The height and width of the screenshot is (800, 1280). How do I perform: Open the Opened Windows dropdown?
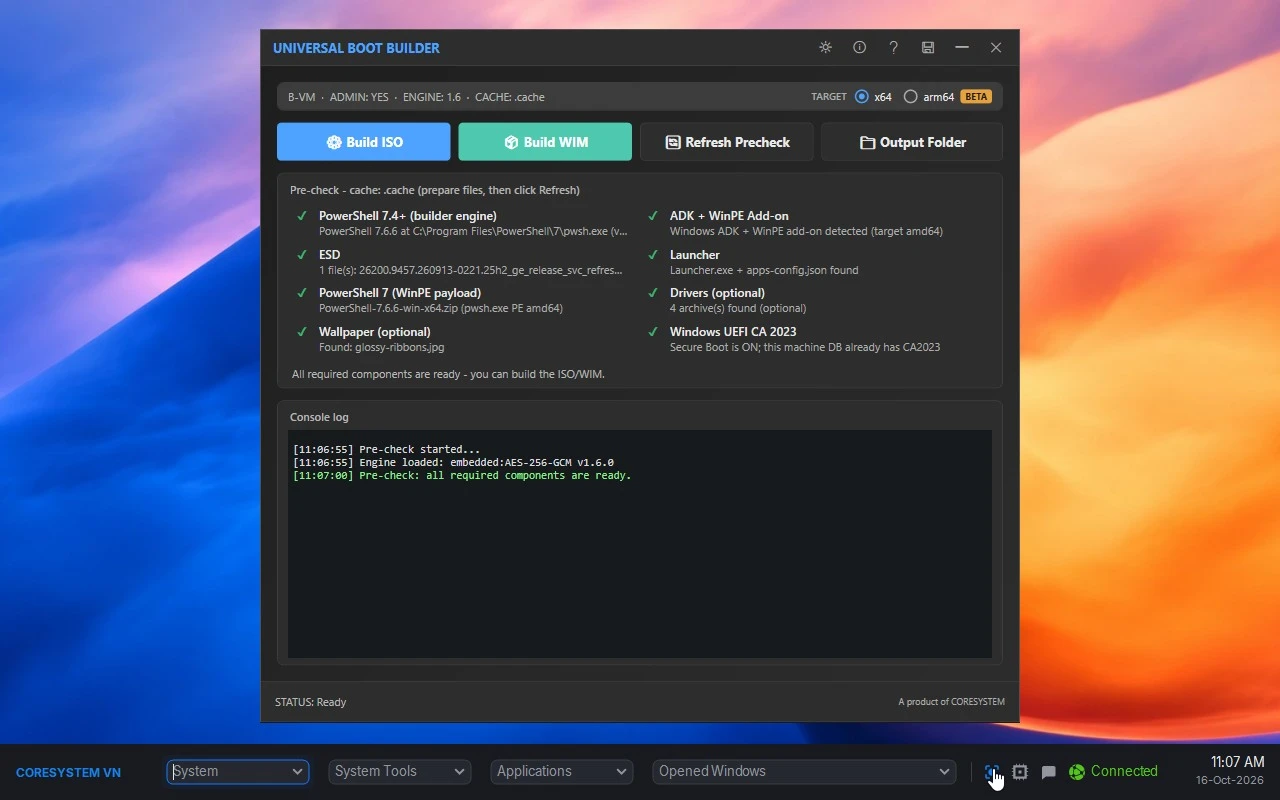804,771
